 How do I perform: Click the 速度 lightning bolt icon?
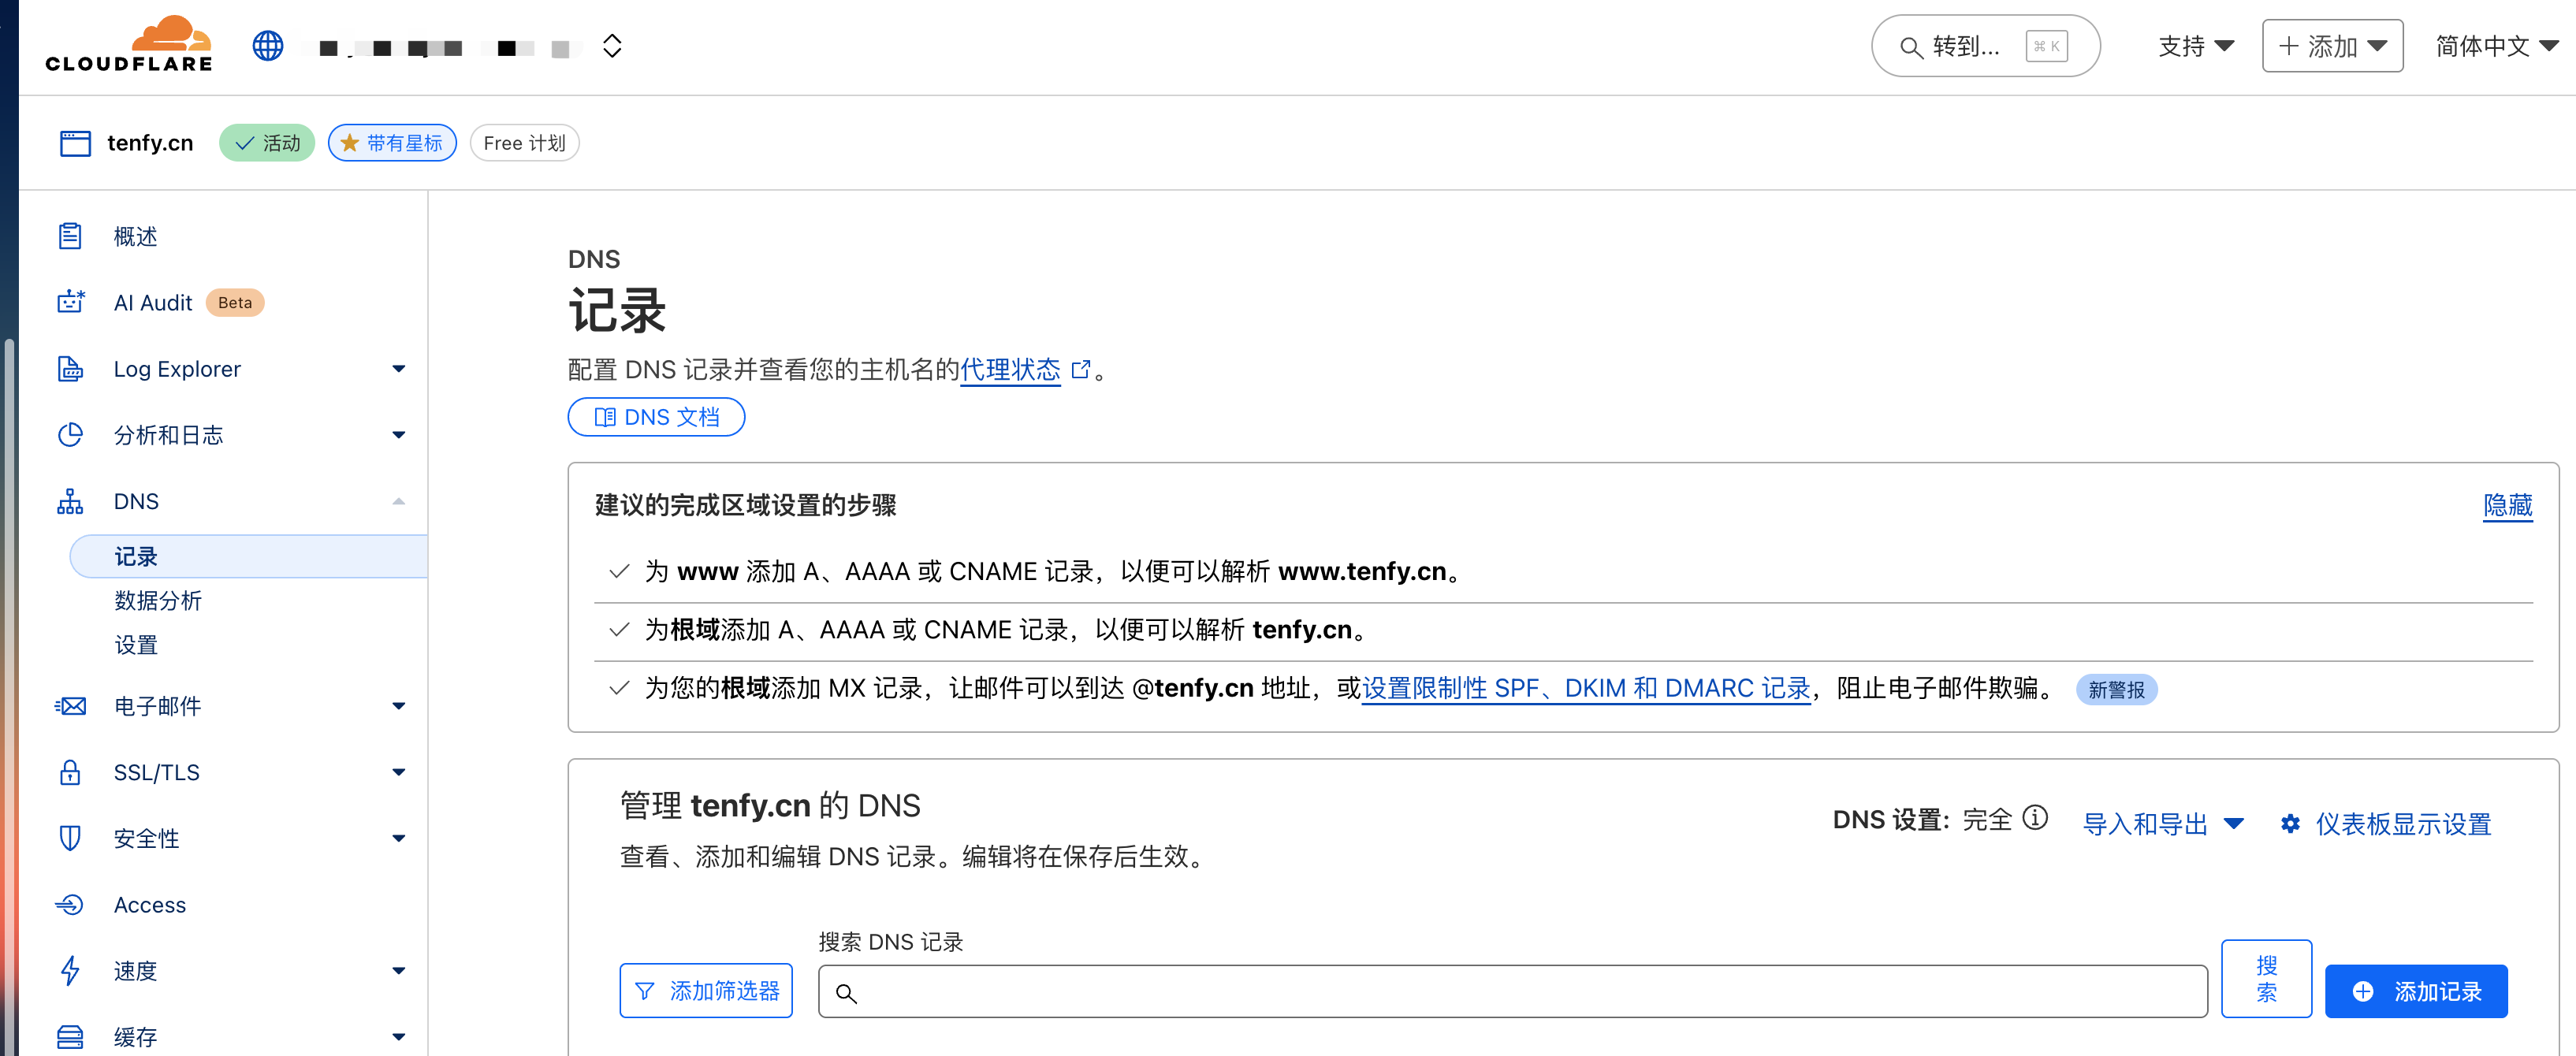(70, 970)
